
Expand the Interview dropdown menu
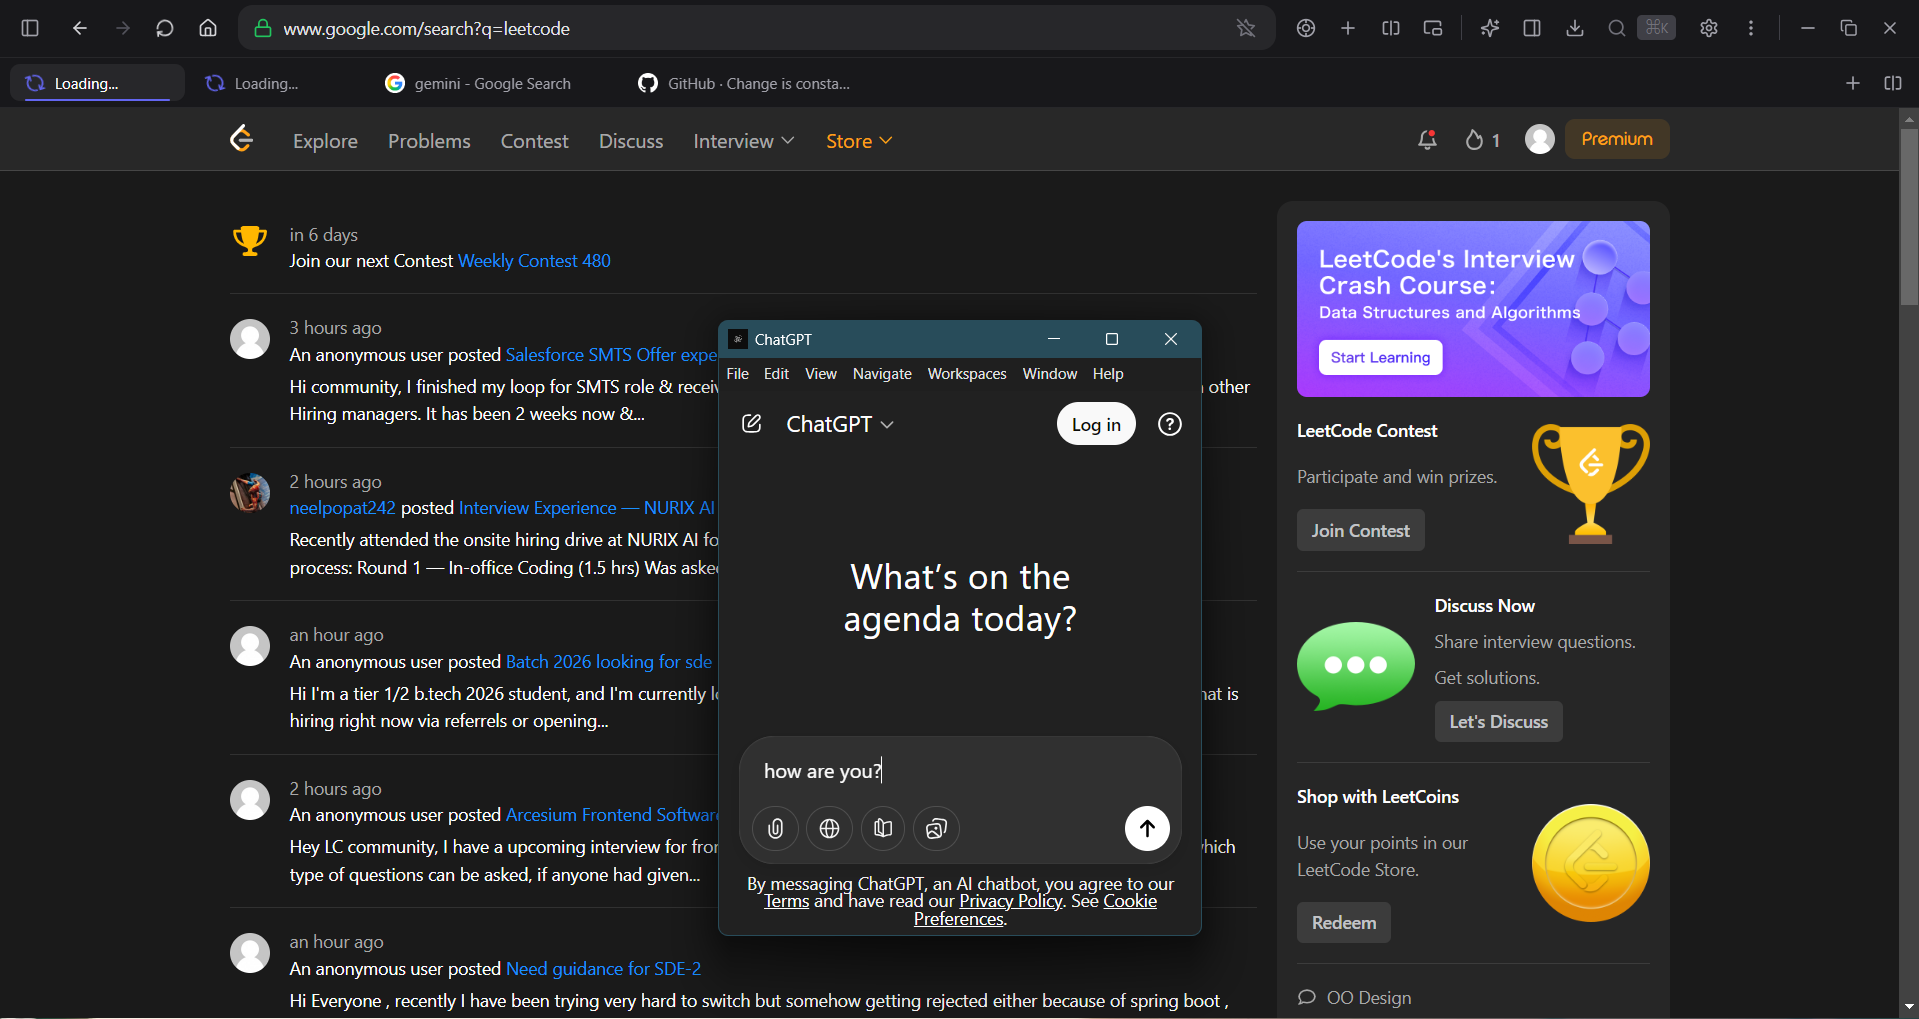coord(743,141)
